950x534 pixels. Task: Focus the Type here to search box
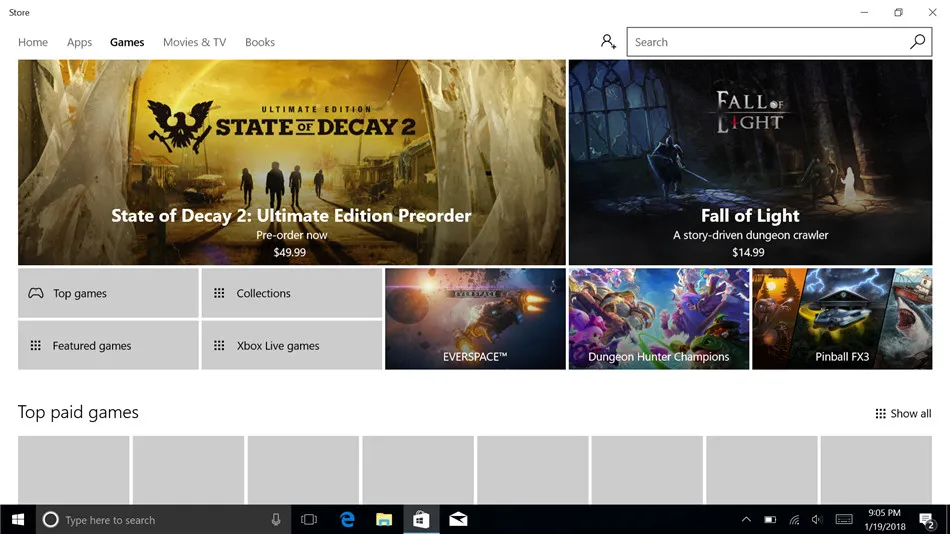coord(164,519)
